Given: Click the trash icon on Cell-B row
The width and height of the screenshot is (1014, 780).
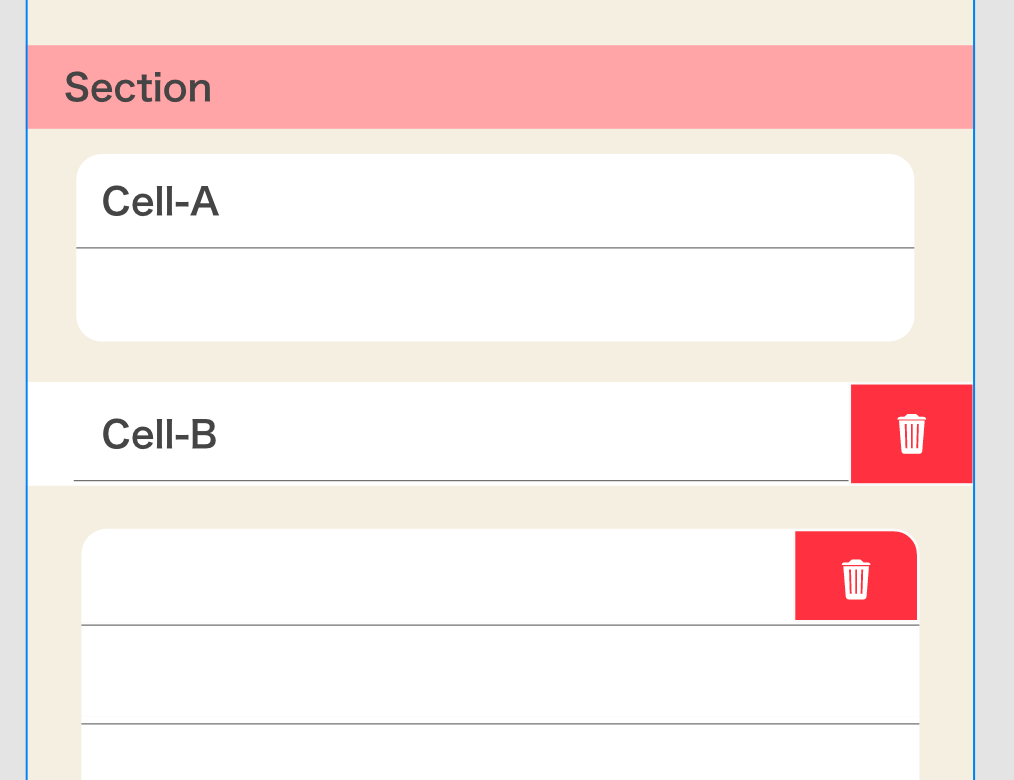Looking at the screenshot, I should (911, 434).
